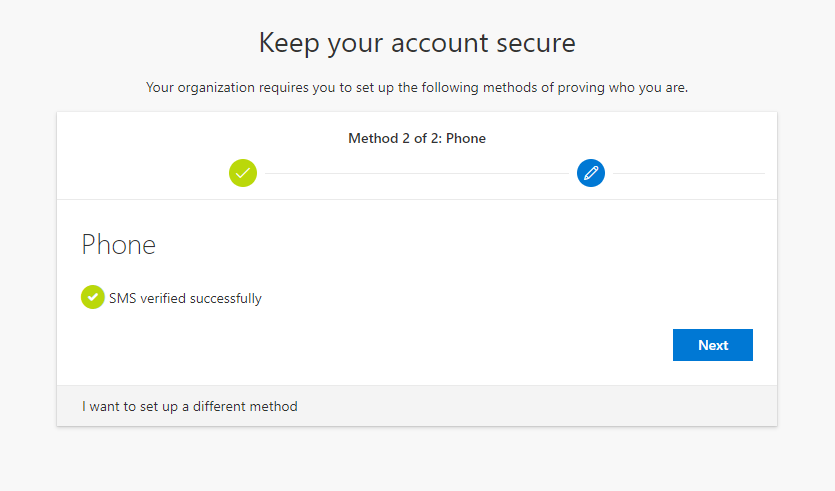Click word "successfully" in SMS status text
The image size is (835, 491).
coord(226,298)
